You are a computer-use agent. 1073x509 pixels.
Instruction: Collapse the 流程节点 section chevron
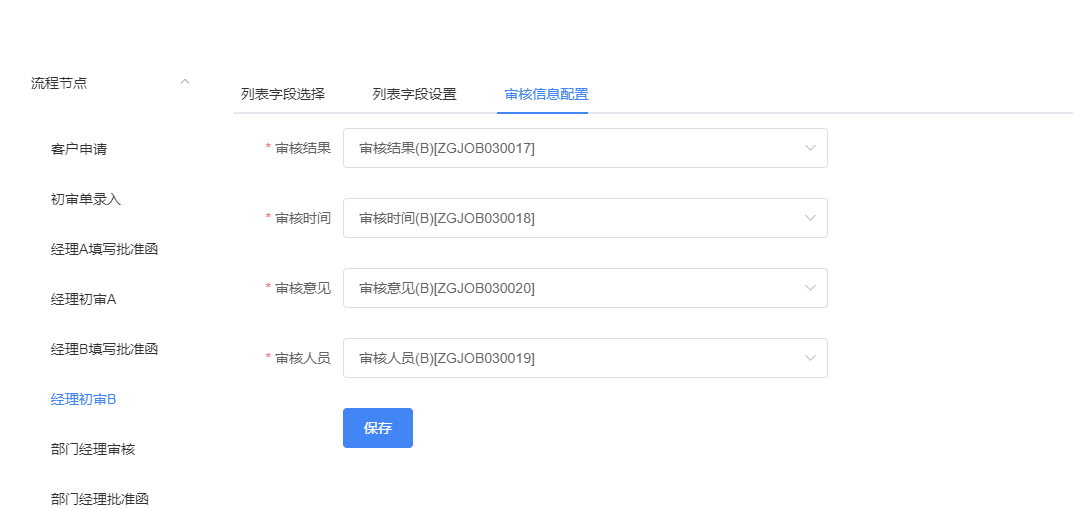click(x=185, y=82)
